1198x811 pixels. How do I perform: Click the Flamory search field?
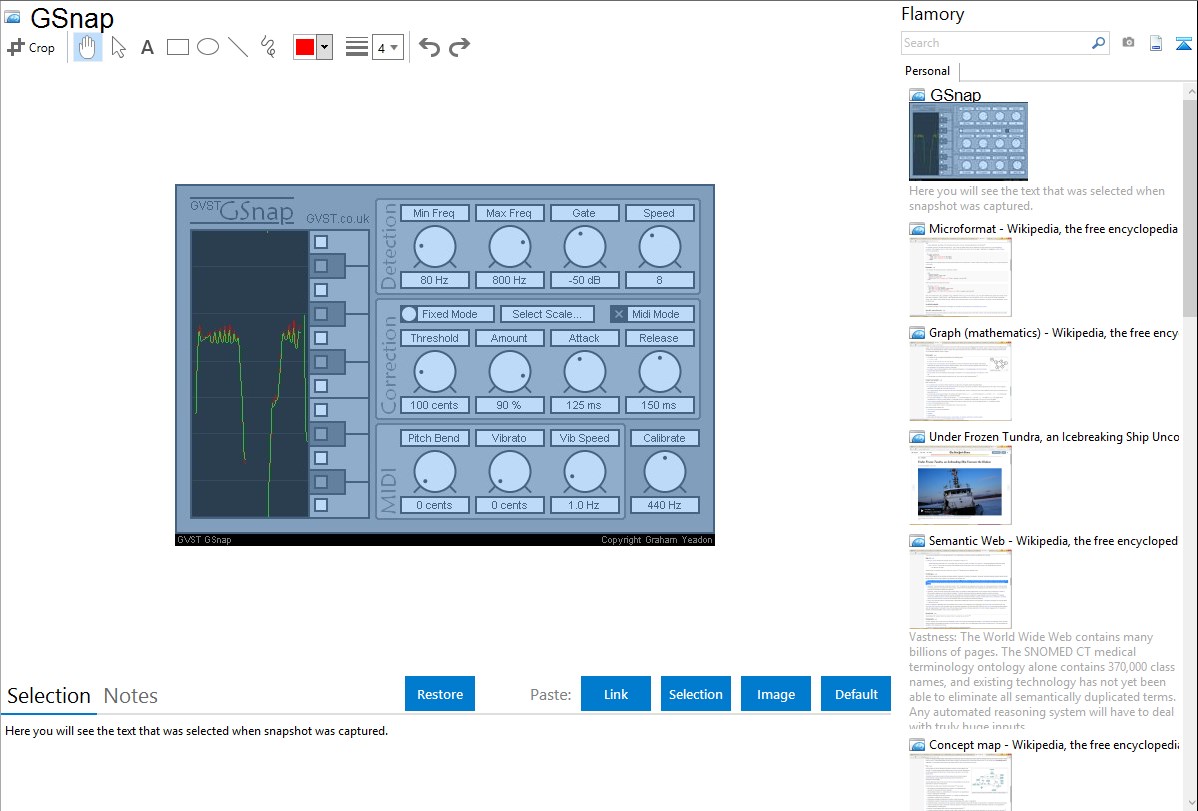pyautogui.click(x=995, y=43)
